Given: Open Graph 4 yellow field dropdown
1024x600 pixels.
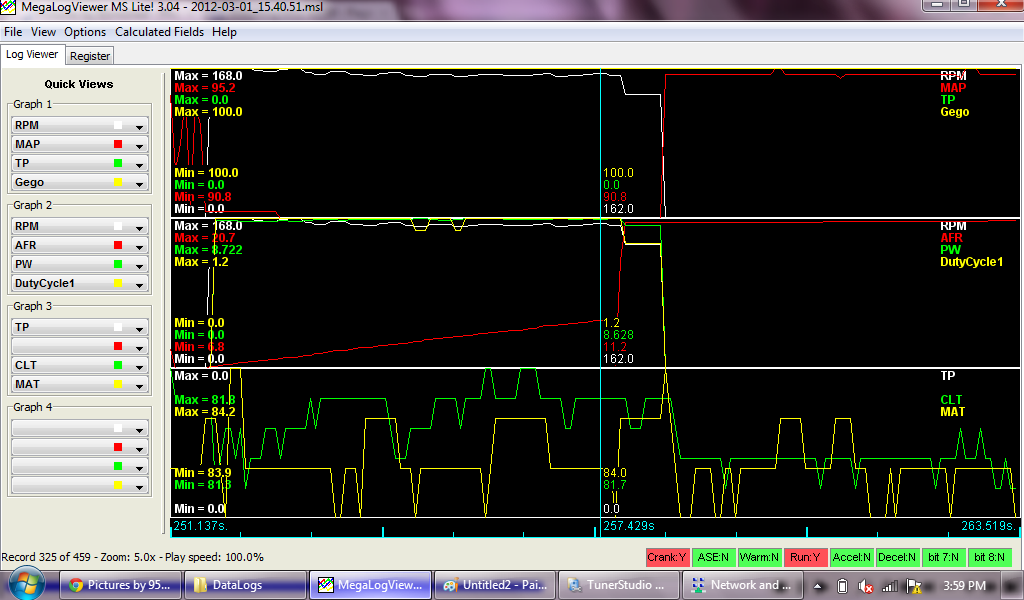Looking at the screenshot, I should tap(80, 485).
